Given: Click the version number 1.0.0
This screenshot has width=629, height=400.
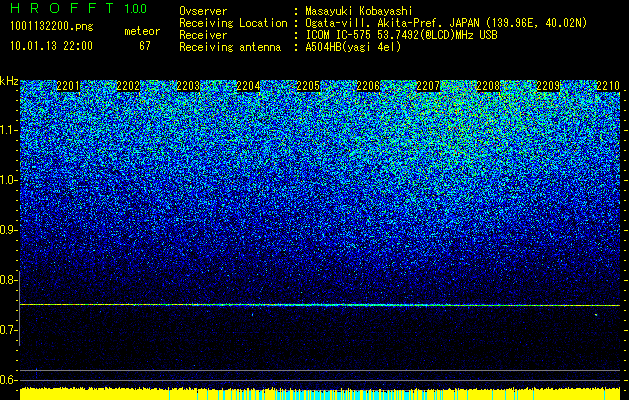Looking at the screenshot, I should [136, 9].
